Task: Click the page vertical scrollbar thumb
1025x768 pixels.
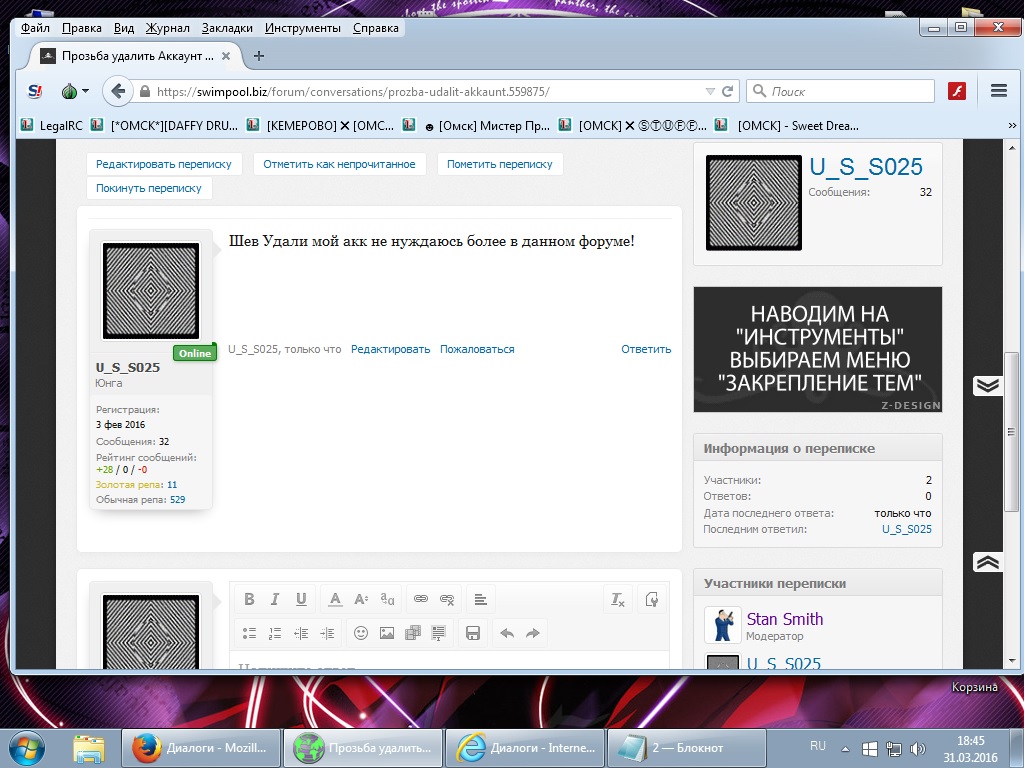Action: 1011,431
